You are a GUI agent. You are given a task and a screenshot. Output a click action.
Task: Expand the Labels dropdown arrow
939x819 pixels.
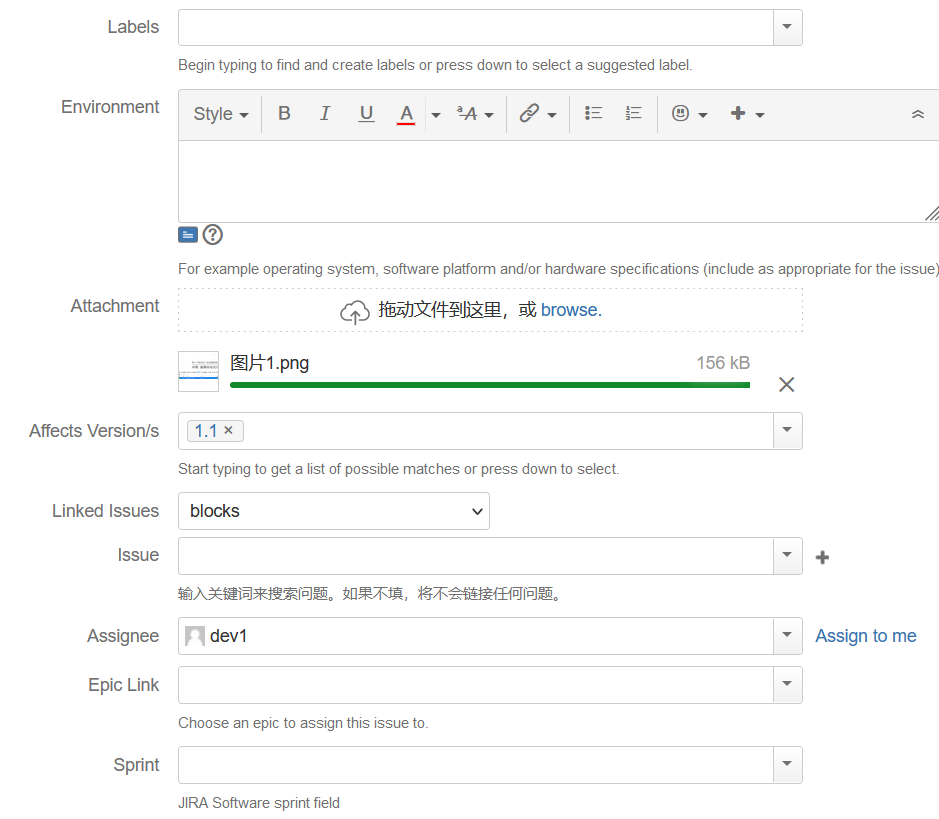pos(787,28)
